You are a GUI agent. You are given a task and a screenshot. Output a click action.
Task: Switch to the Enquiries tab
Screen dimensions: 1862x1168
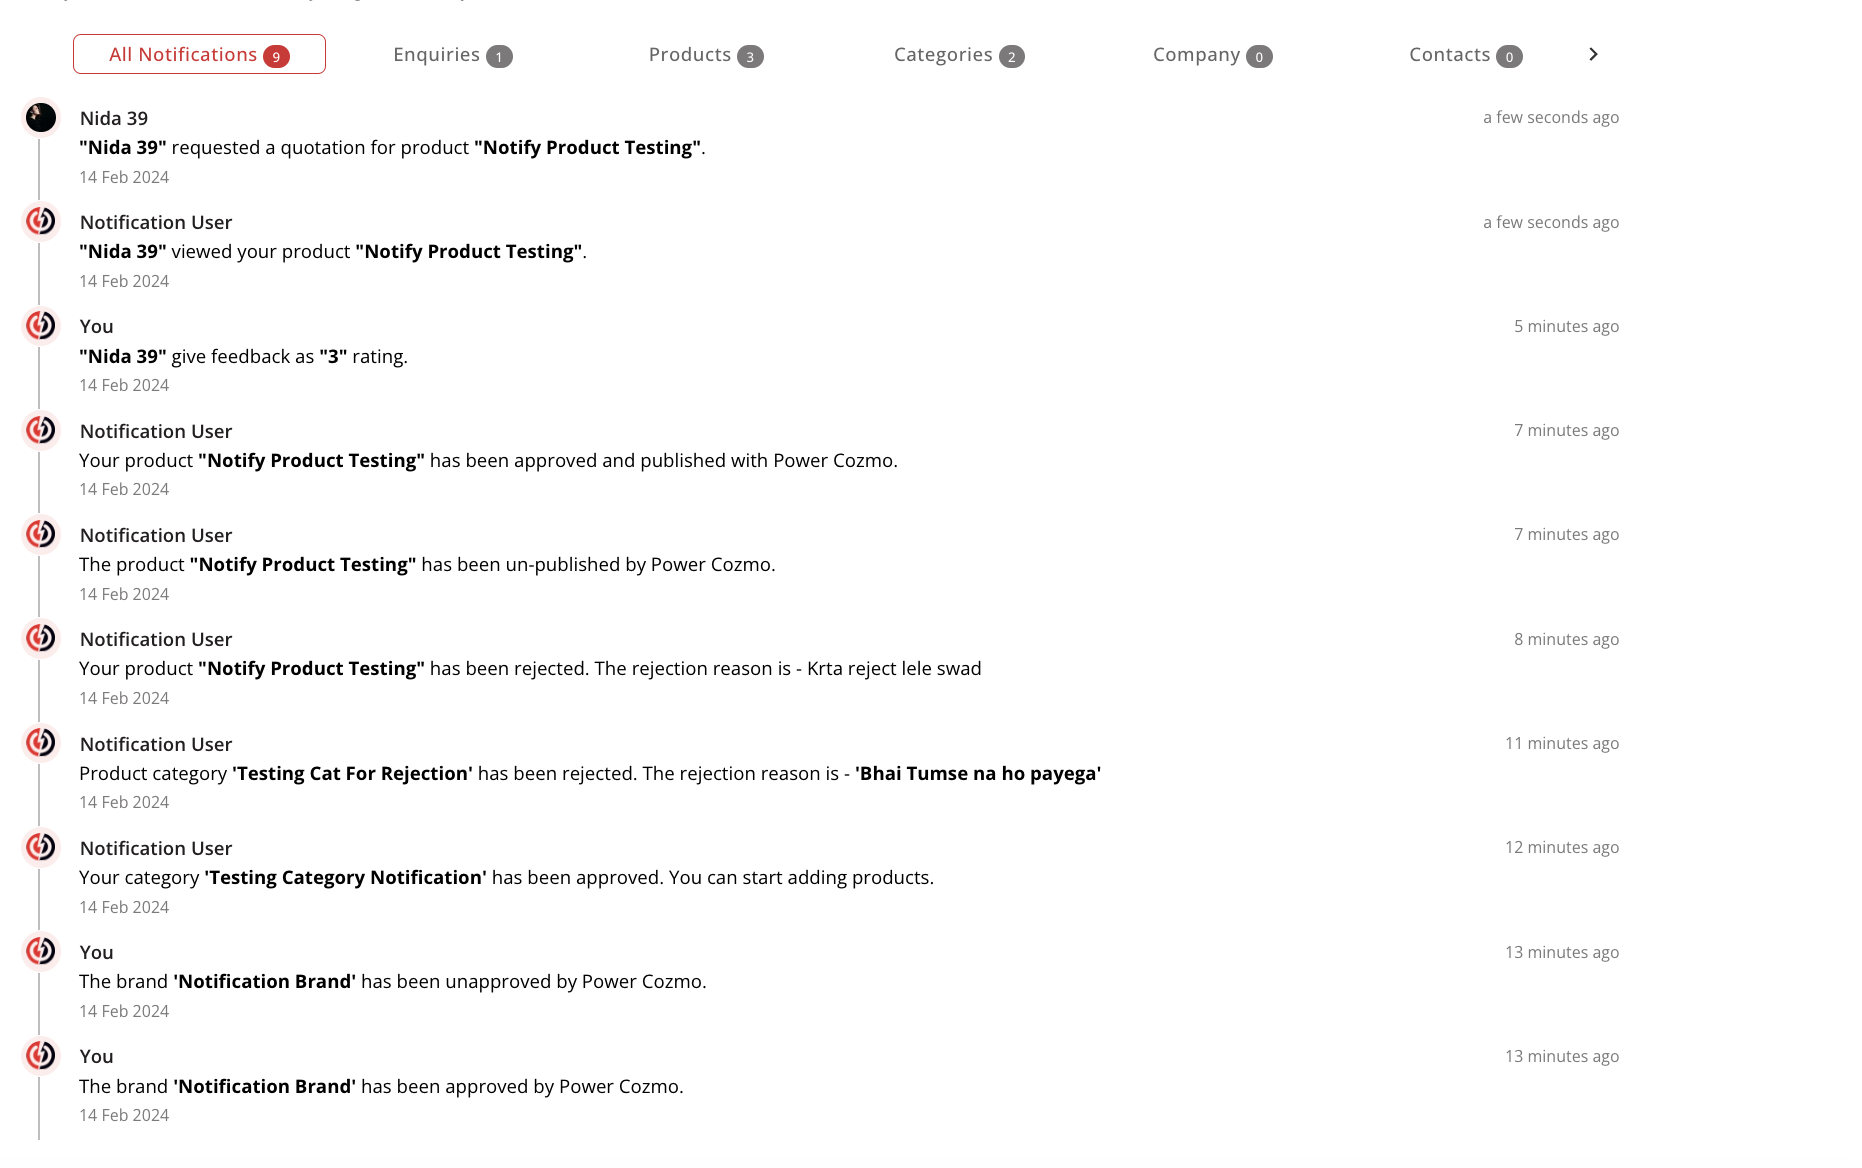pos(452,55)
